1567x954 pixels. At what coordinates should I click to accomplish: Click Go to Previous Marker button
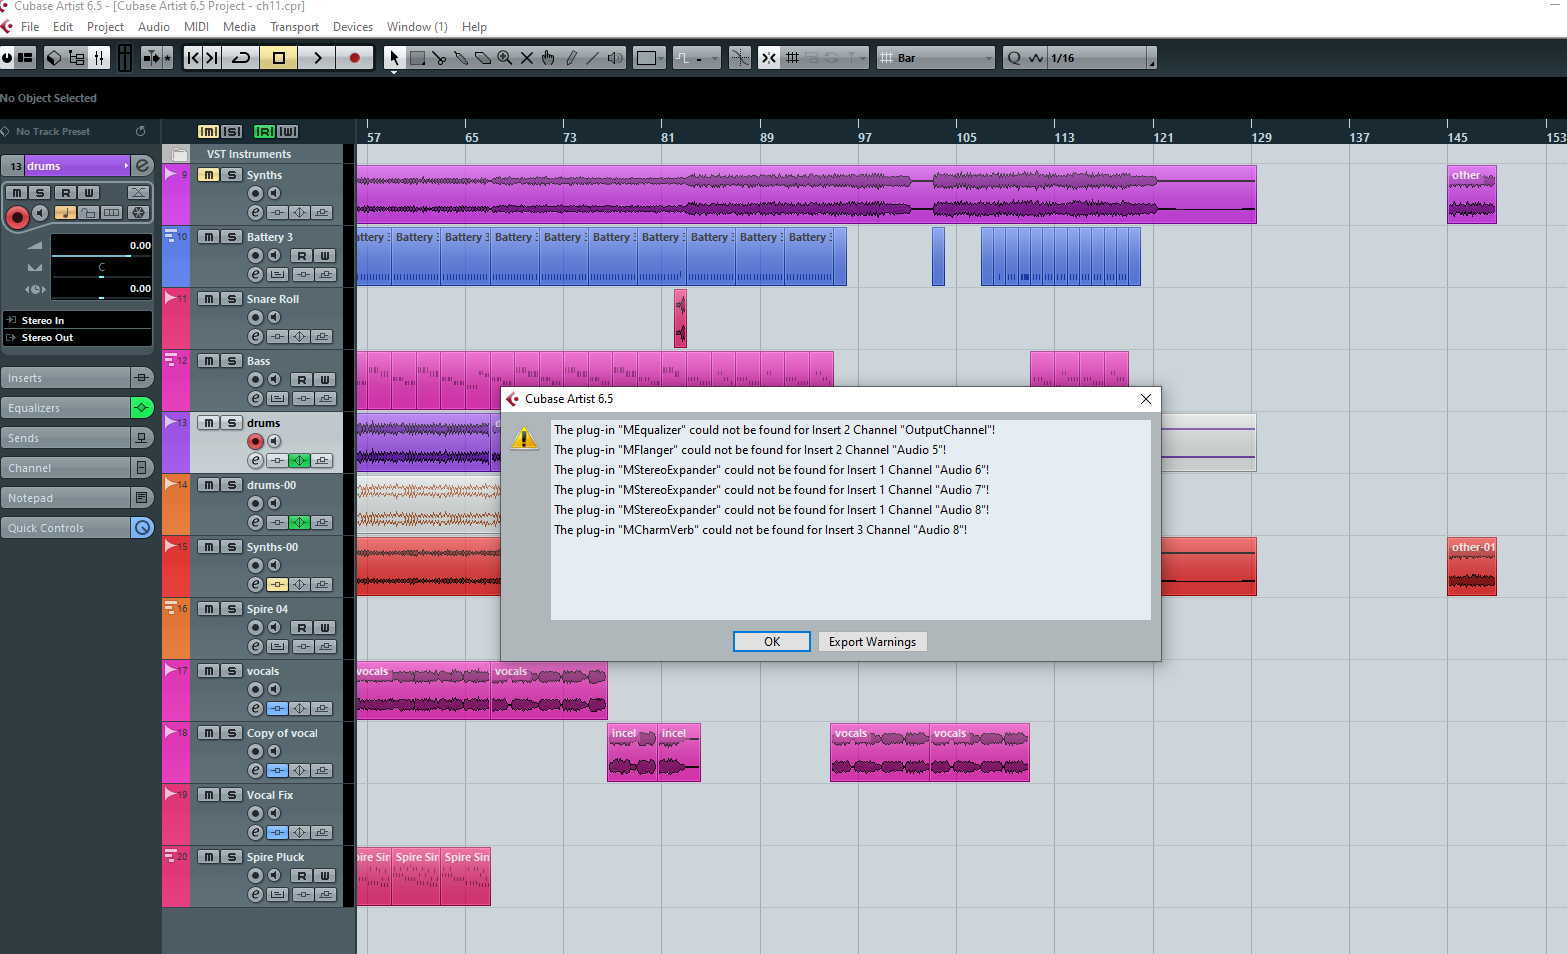coord(193,58)
